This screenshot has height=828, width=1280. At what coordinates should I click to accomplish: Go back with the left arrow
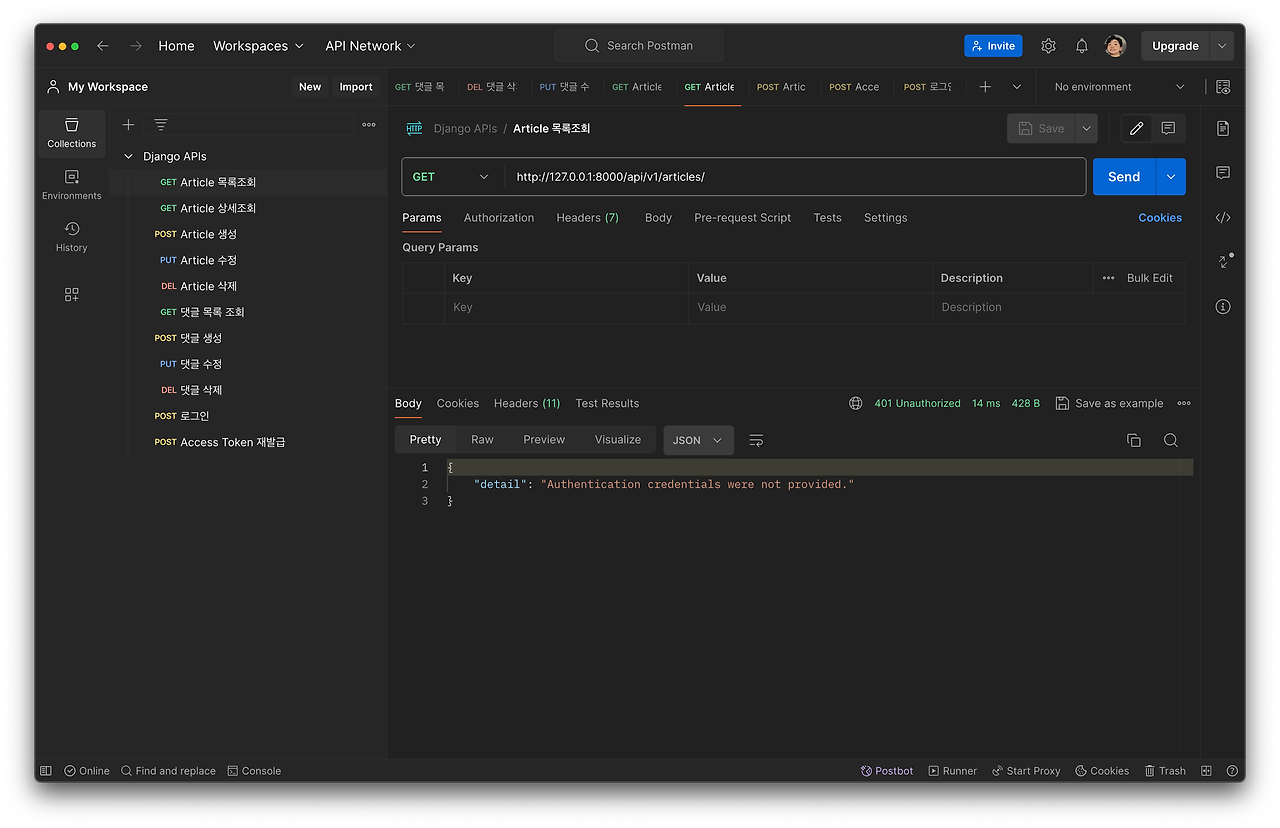pyautogui.click(x=102, y=46)
